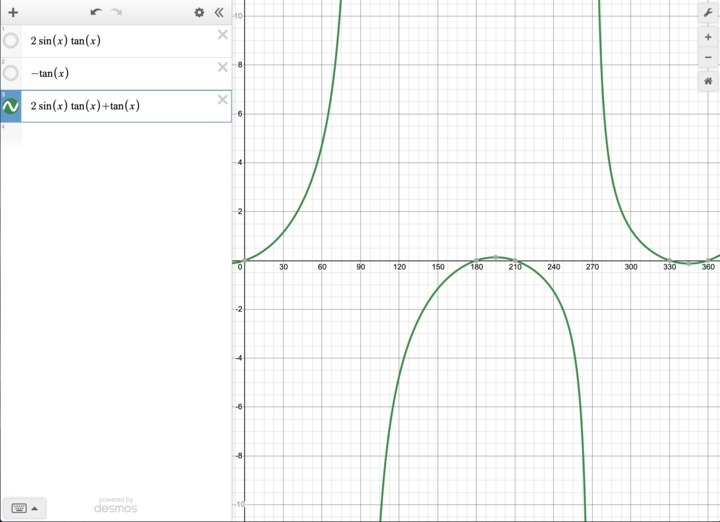Hide the 2 sin(x) tan(x)+tan(x) graph

[x=11, y=106]
